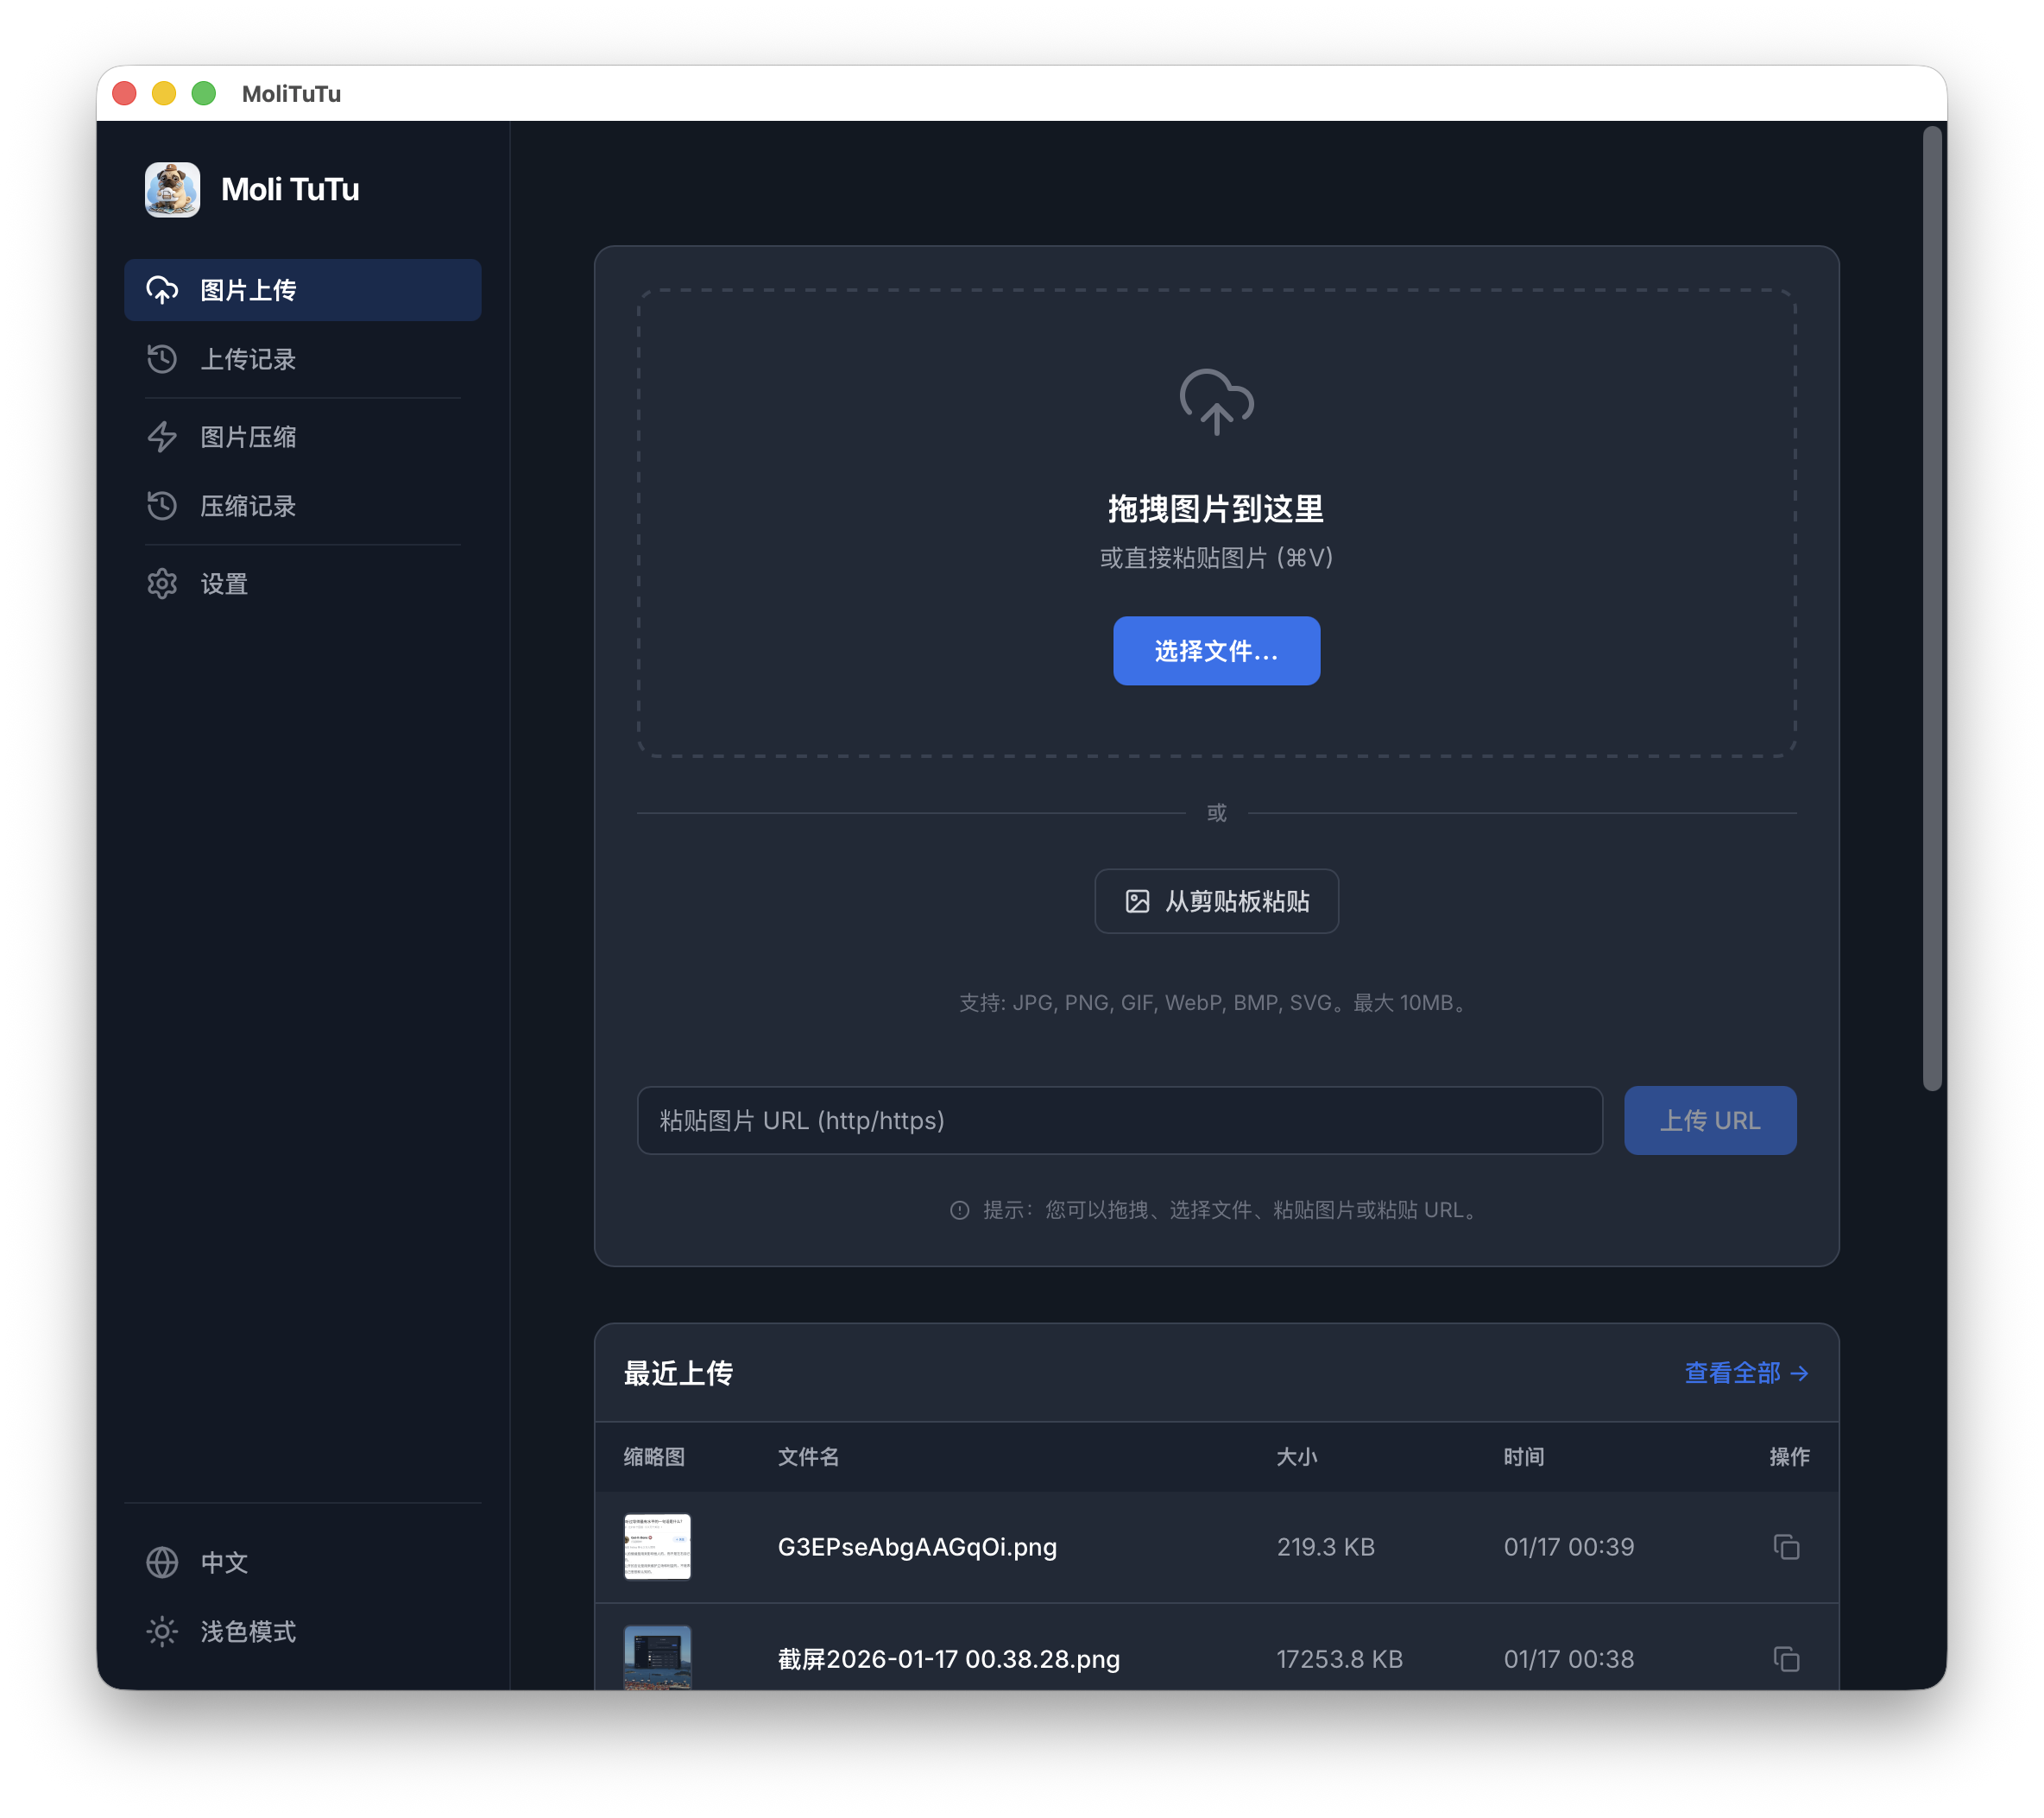Click the 选择文件 file picker button
The width and height of the screenshot is (2044, 1818).
1216,651
